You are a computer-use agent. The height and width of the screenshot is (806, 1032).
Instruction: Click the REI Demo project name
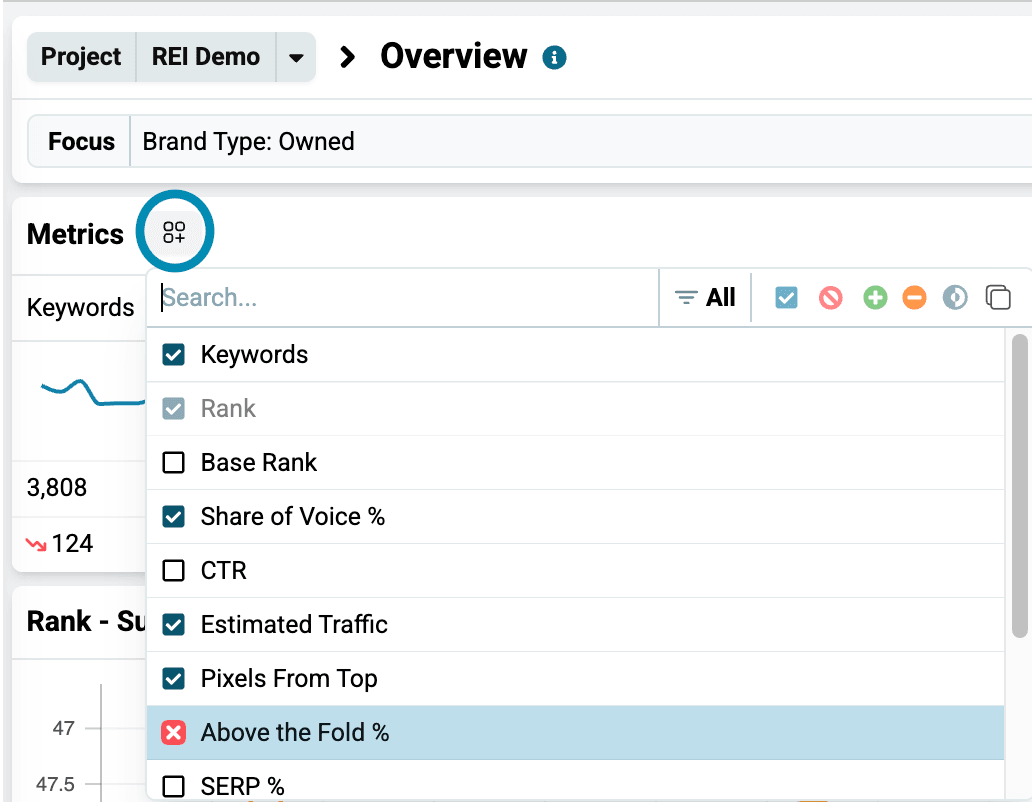206,57
